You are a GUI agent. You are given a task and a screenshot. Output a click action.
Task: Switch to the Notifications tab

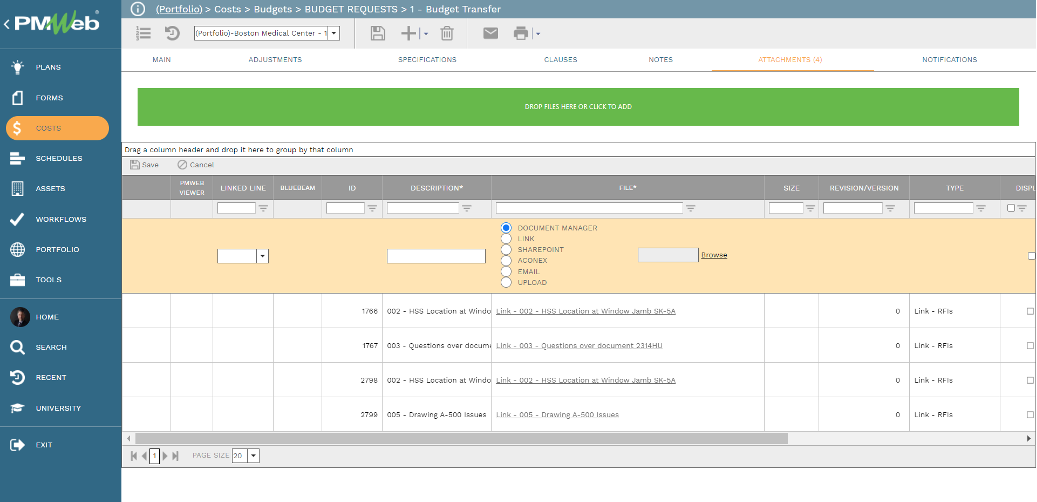click(x=950, y=60)
